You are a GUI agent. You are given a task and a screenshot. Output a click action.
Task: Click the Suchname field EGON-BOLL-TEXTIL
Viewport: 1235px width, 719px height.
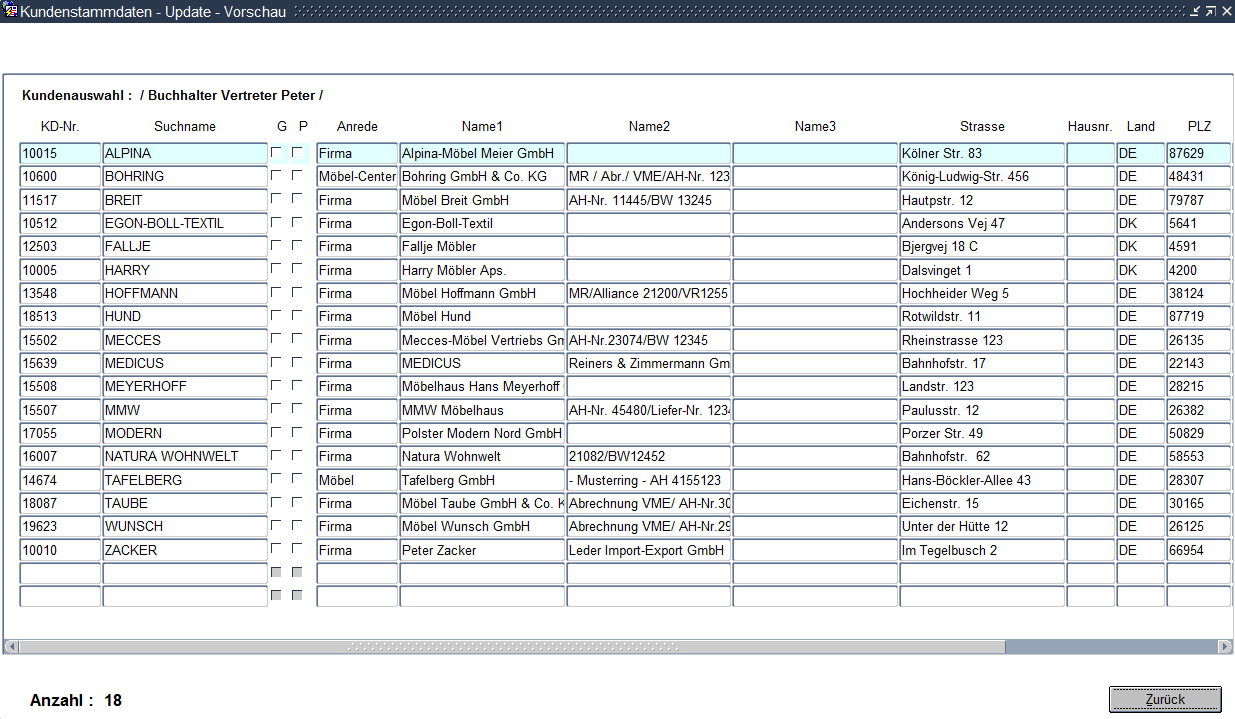pyautogui.click(x=185, y=224)
